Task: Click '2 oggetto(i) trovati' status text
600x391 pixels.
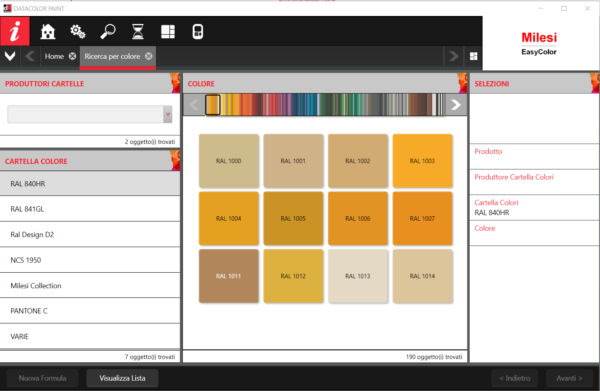Action: (x=150, y=142)
